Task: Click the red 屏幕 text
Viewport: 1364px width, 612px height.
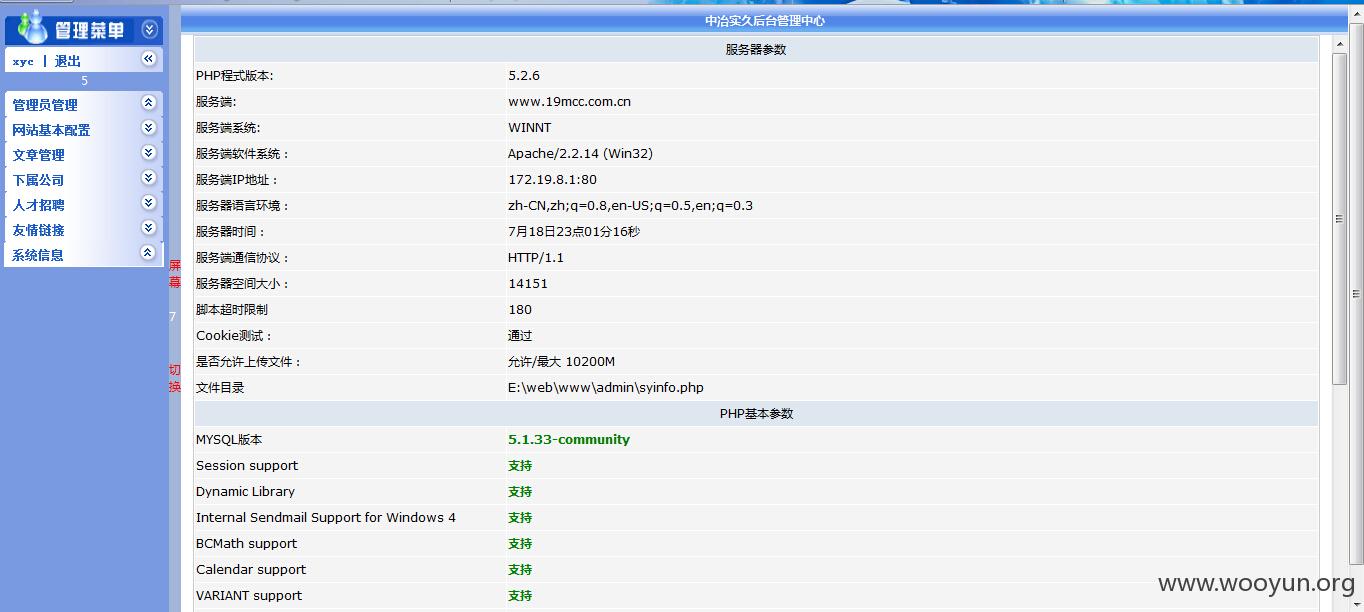Action: tap(175, 274)
